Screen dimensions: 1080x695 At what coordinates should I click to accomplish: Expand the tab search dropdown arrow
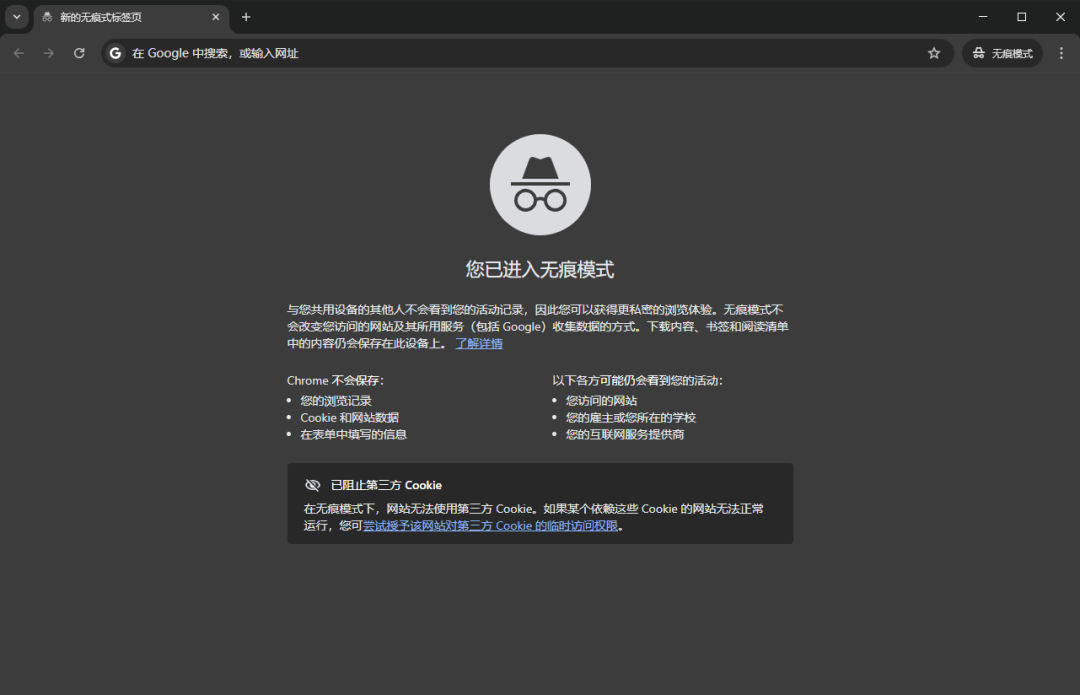coord(16,17)
